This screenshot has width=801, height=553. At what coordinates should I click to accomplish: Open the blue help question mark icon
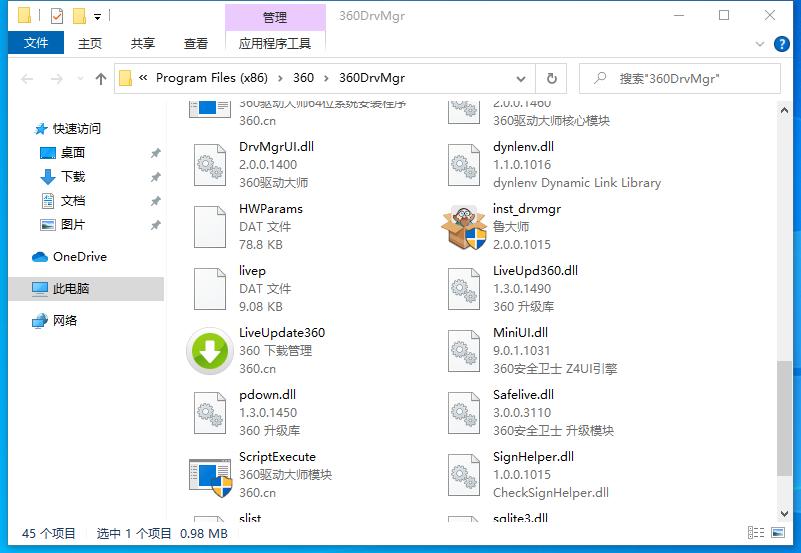(x=782, y=44)
